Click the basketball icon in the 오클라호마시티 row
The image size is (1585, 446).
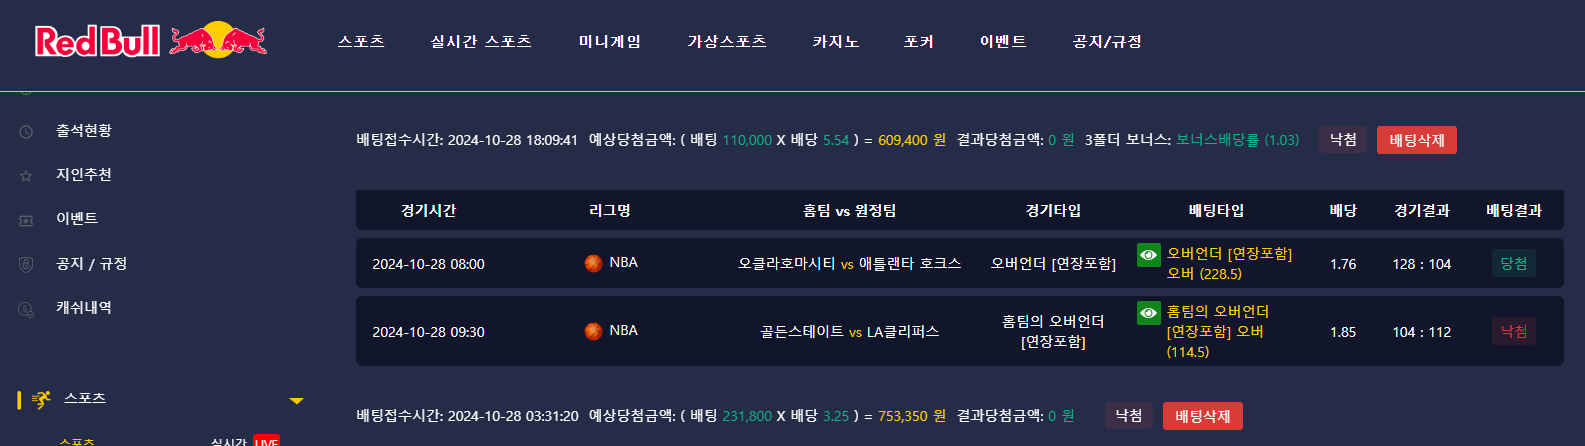coord(593,263)
